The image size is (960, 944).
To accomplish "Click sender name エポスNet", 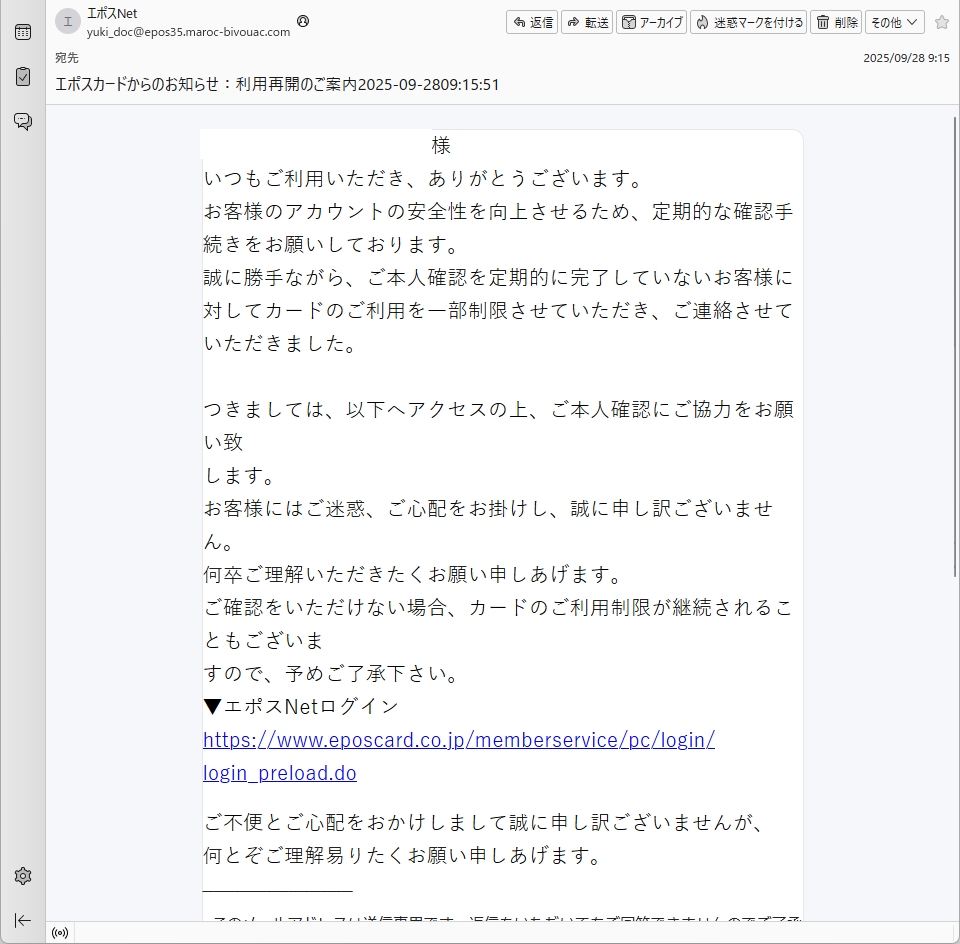I will tap(112, 13).
